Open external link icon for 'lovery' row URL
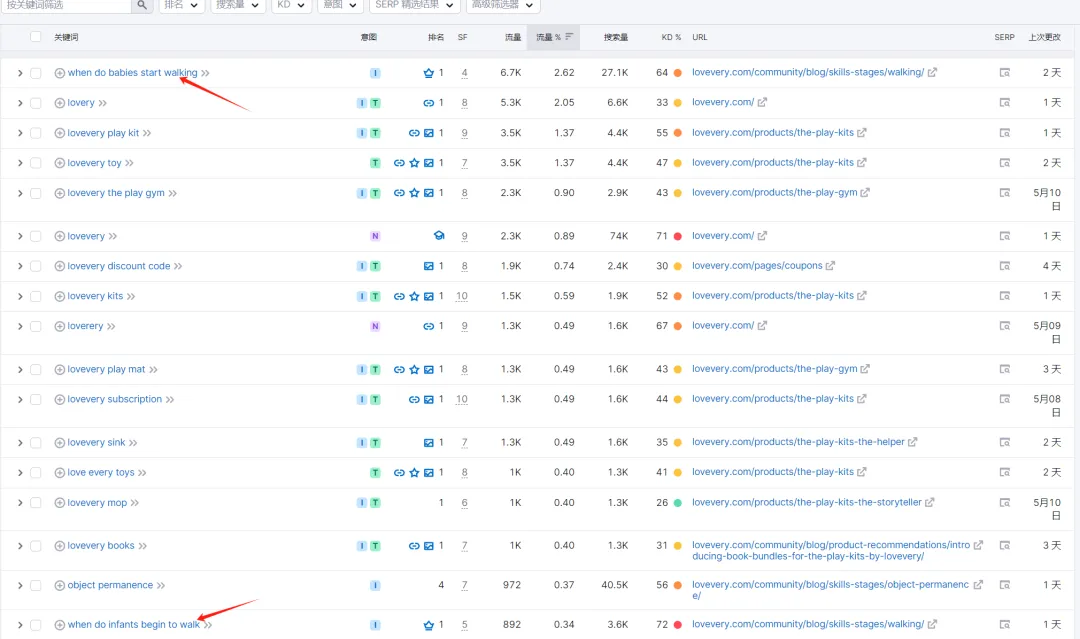 click(x=762, y=103)
